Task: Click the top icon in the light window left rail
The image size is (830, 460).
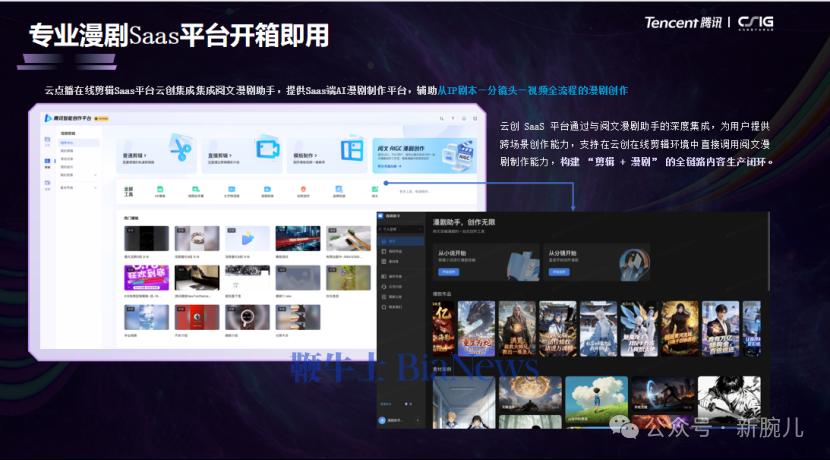Action: point(47,141)
